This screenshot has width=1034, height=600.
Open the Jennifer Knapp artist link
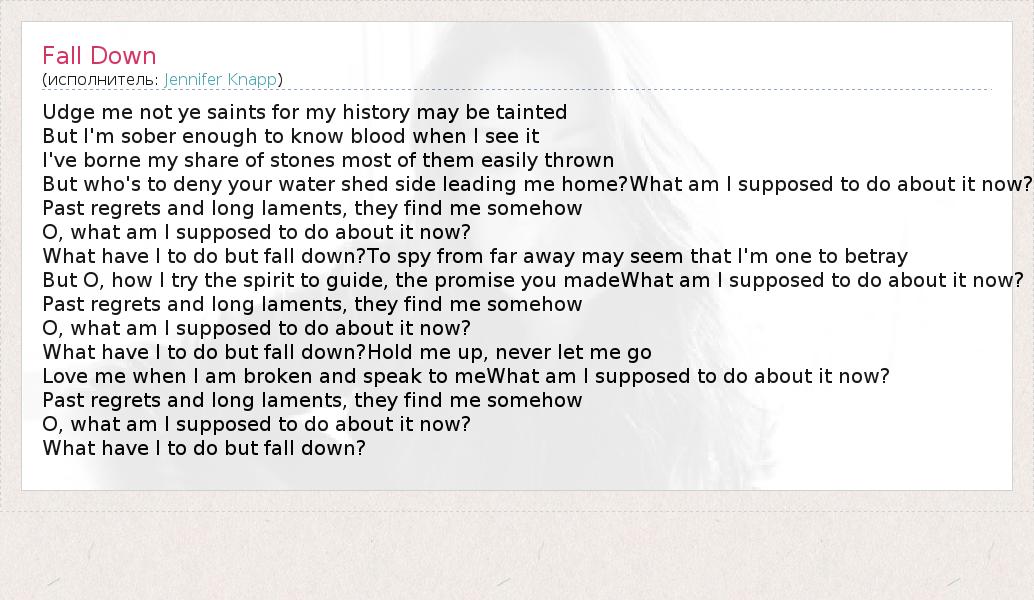pos(220,79)
